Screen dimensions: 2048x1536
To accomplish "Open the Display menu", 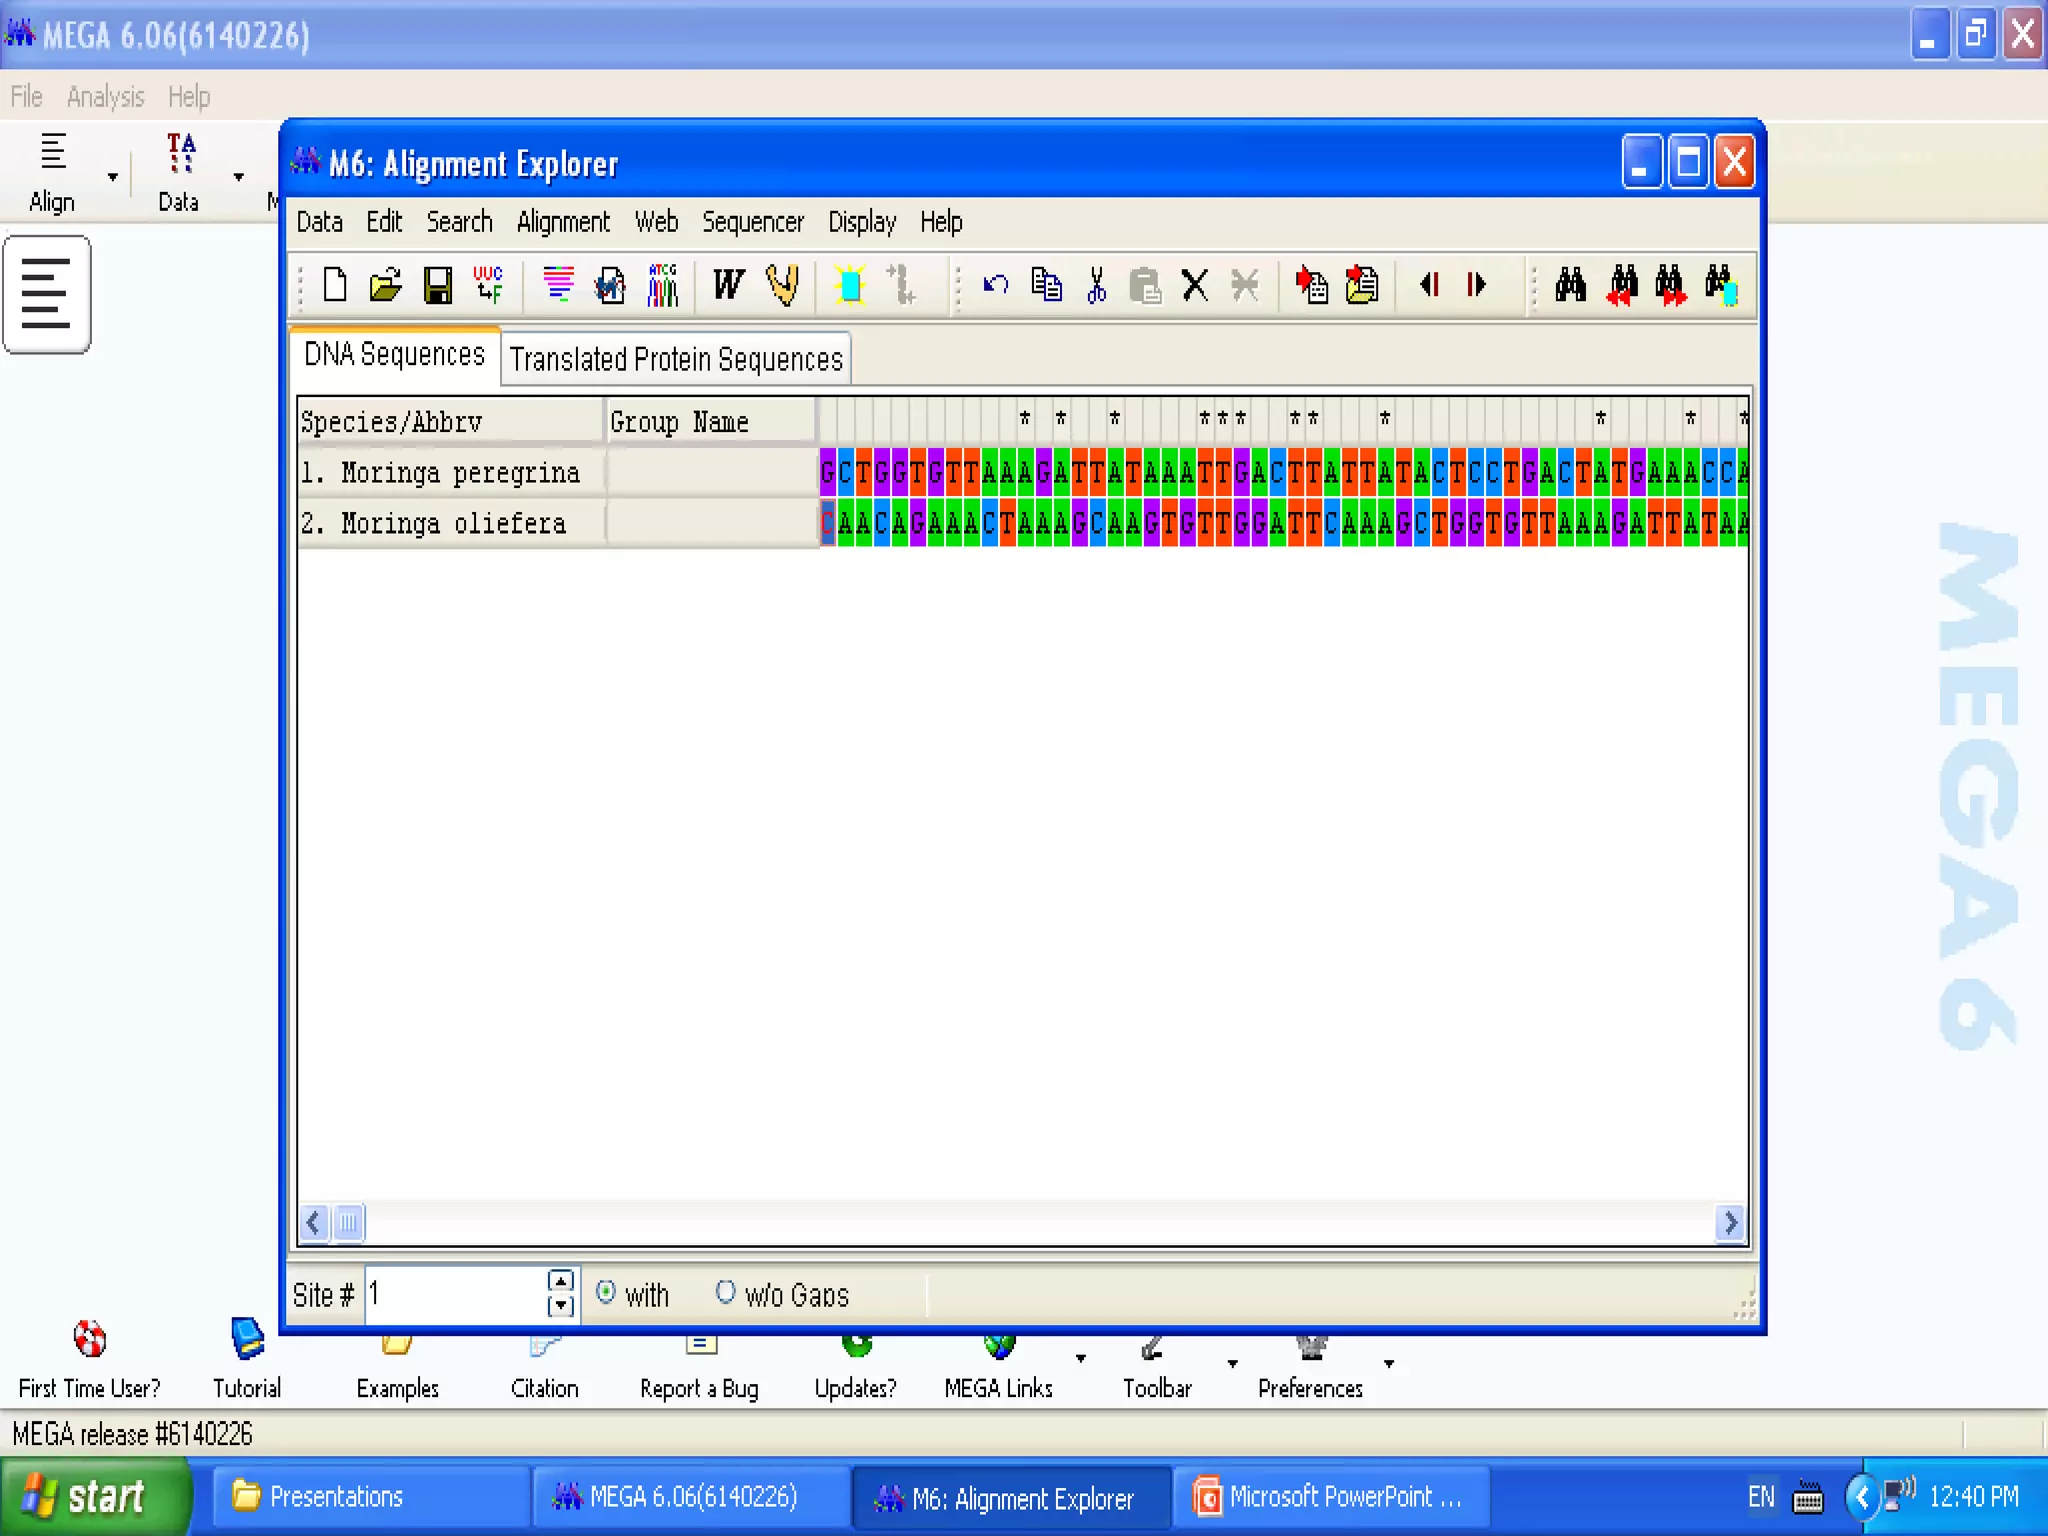I will pos(862,222).
